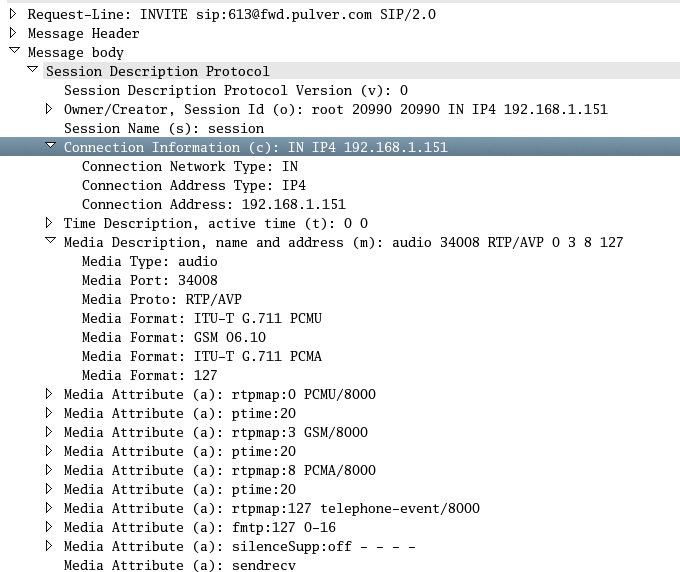Expand the rtpmap:0 PCMU/8000 attribute

click(49, 394)
